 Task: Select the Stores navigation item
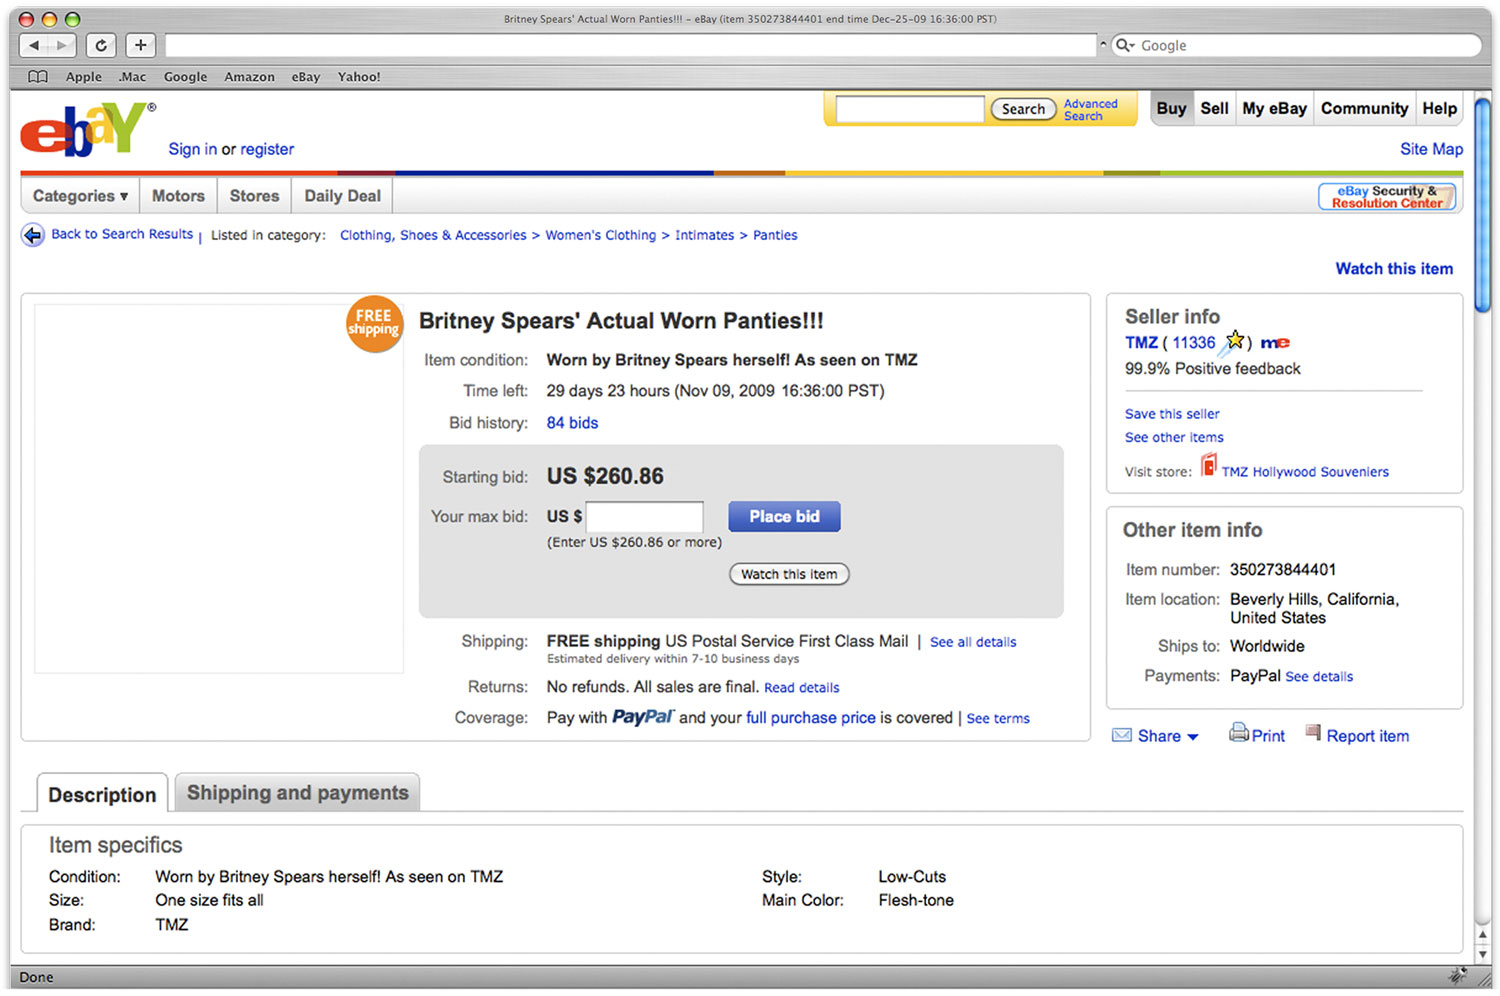(x=254, y=196)
